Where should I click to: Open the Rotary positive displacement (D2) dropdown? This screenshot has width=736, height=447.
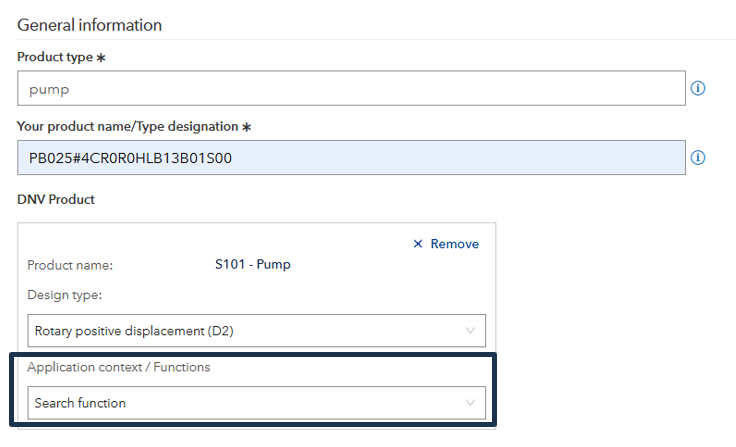[x=252, y=330]
